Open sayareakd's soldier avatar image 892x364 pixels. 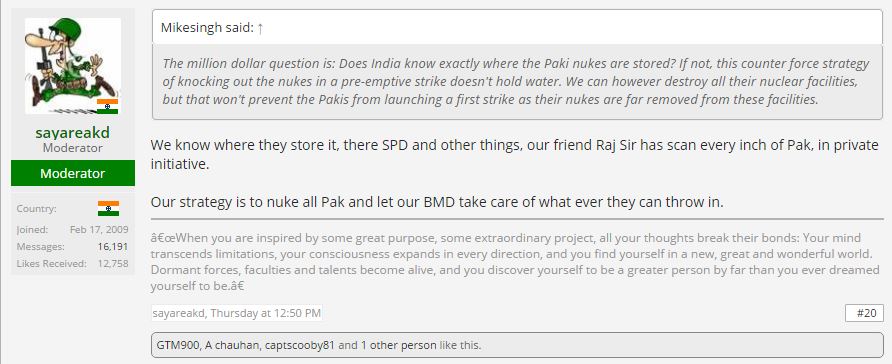point(73,66)
